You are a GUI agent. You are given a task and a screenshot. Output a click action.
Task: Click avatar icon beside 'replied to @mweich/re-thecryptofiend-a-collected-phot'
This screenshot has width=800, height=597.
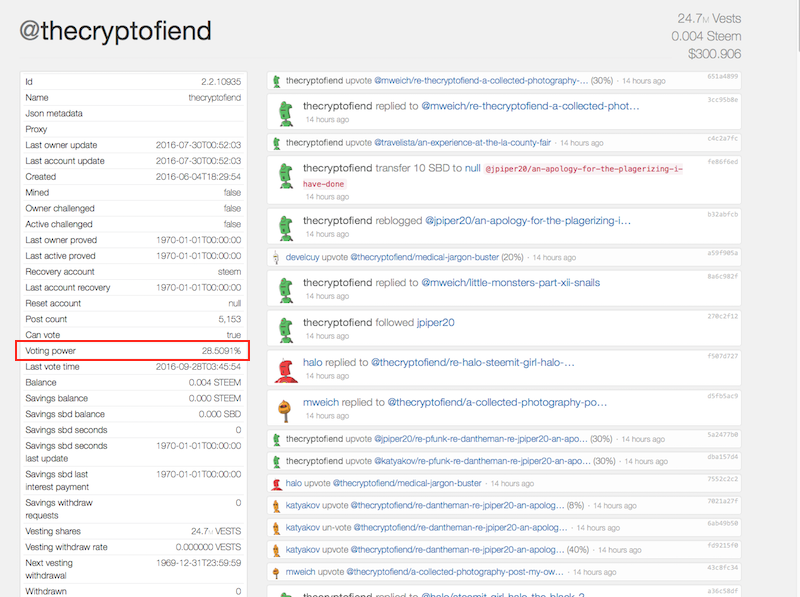click(x=286, y=113)
